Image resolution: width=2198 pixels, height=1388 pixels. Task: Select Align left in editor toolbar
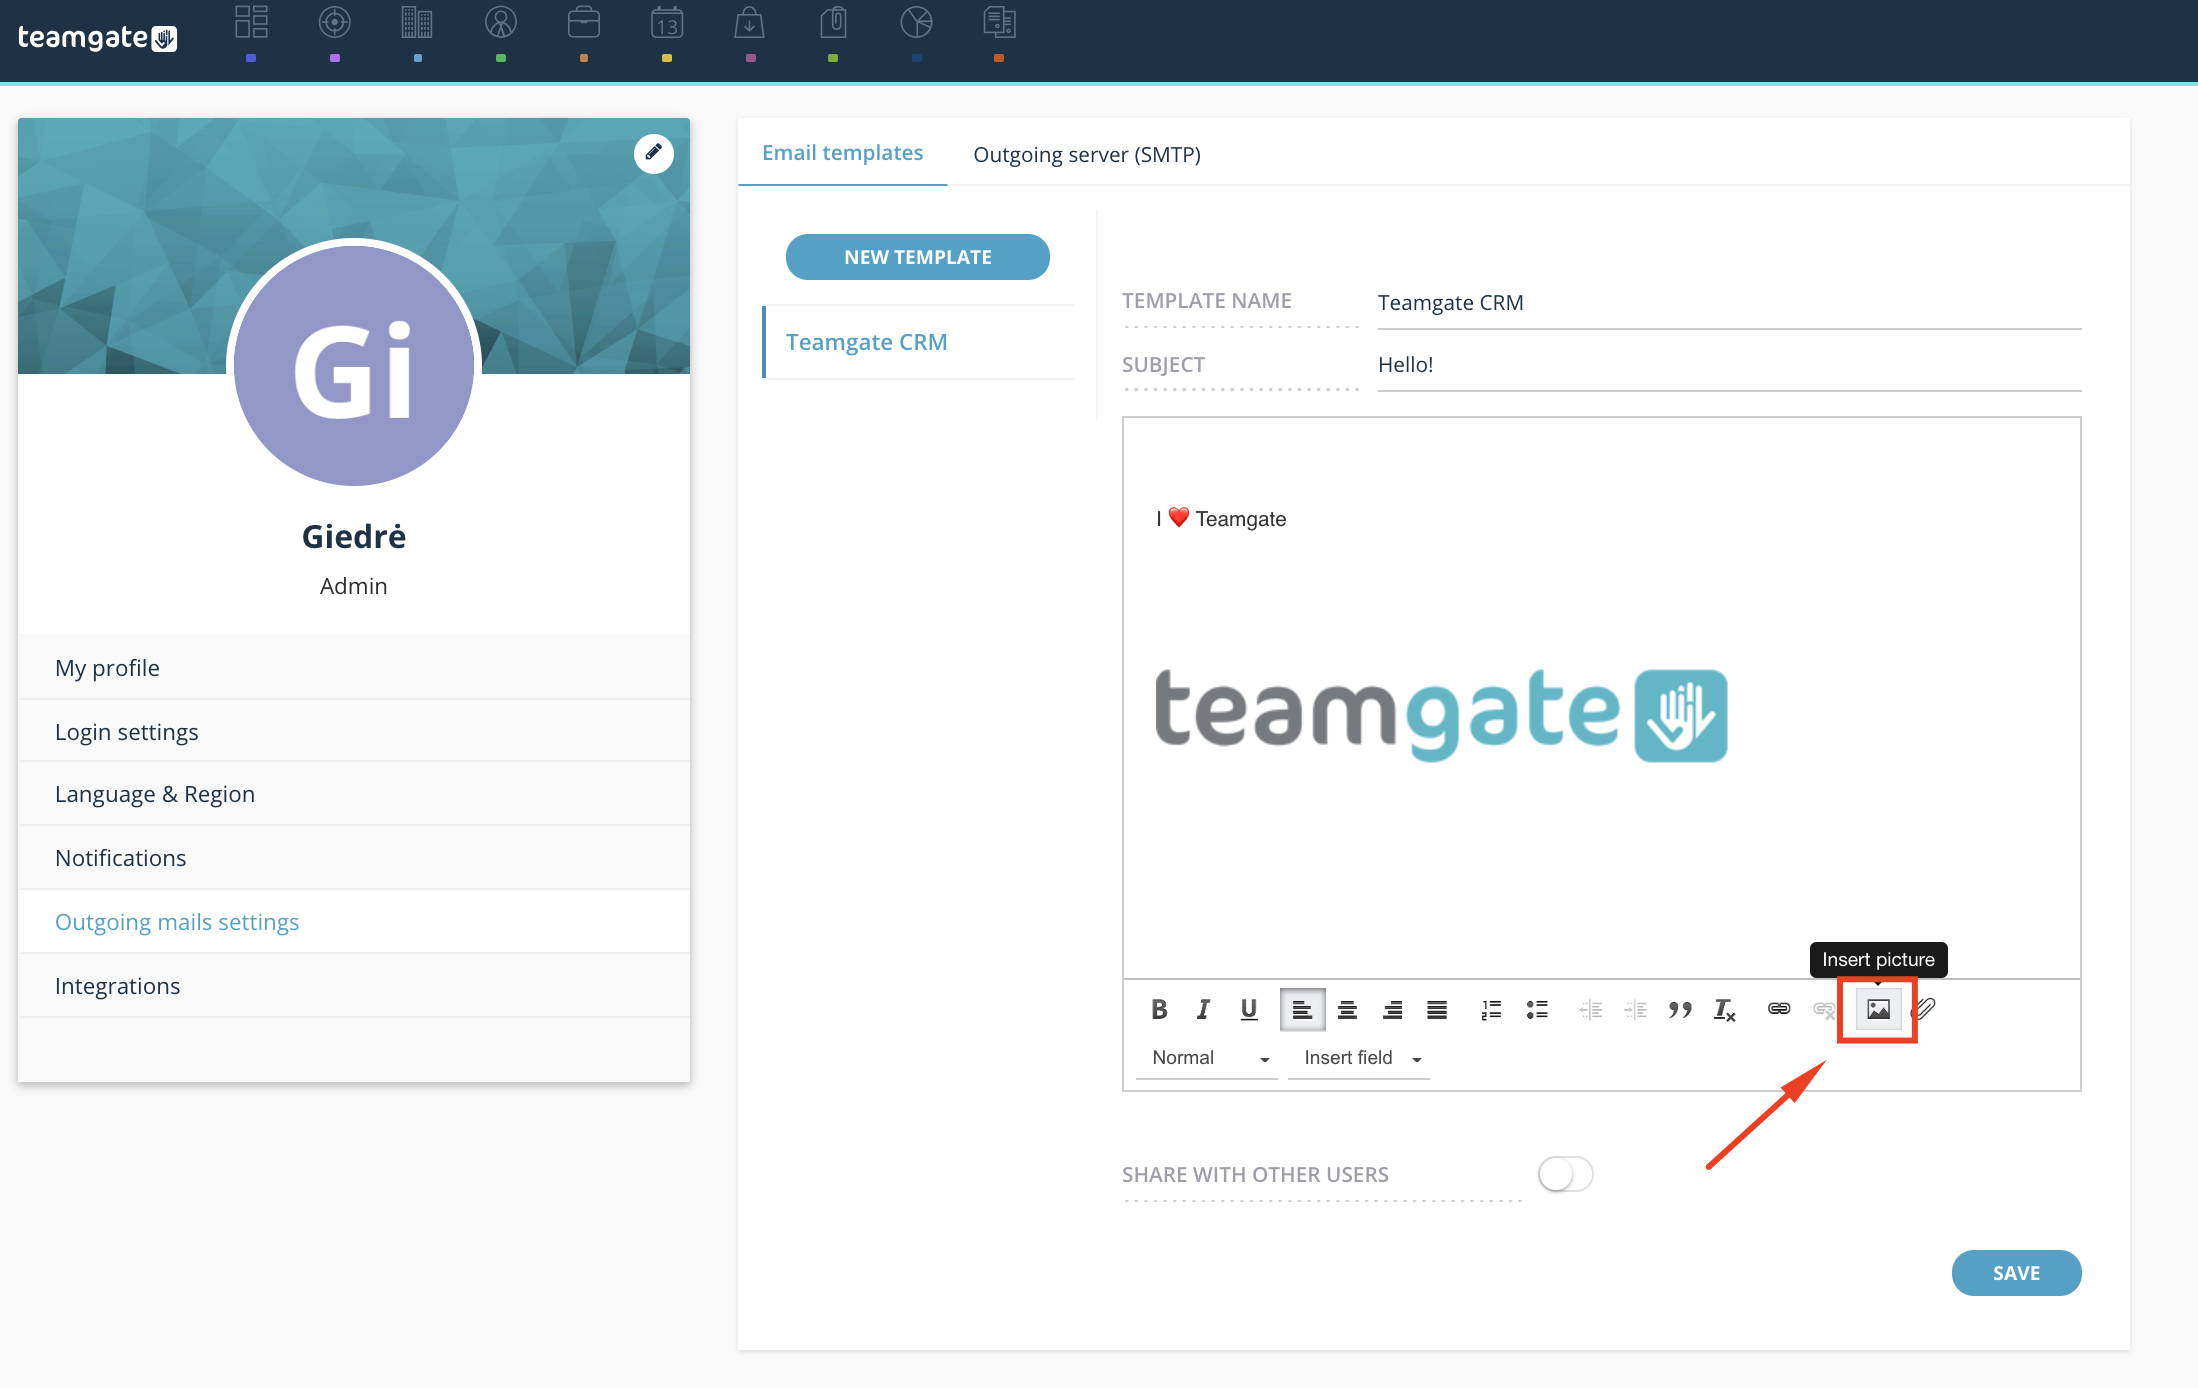coord(1302,1010)
